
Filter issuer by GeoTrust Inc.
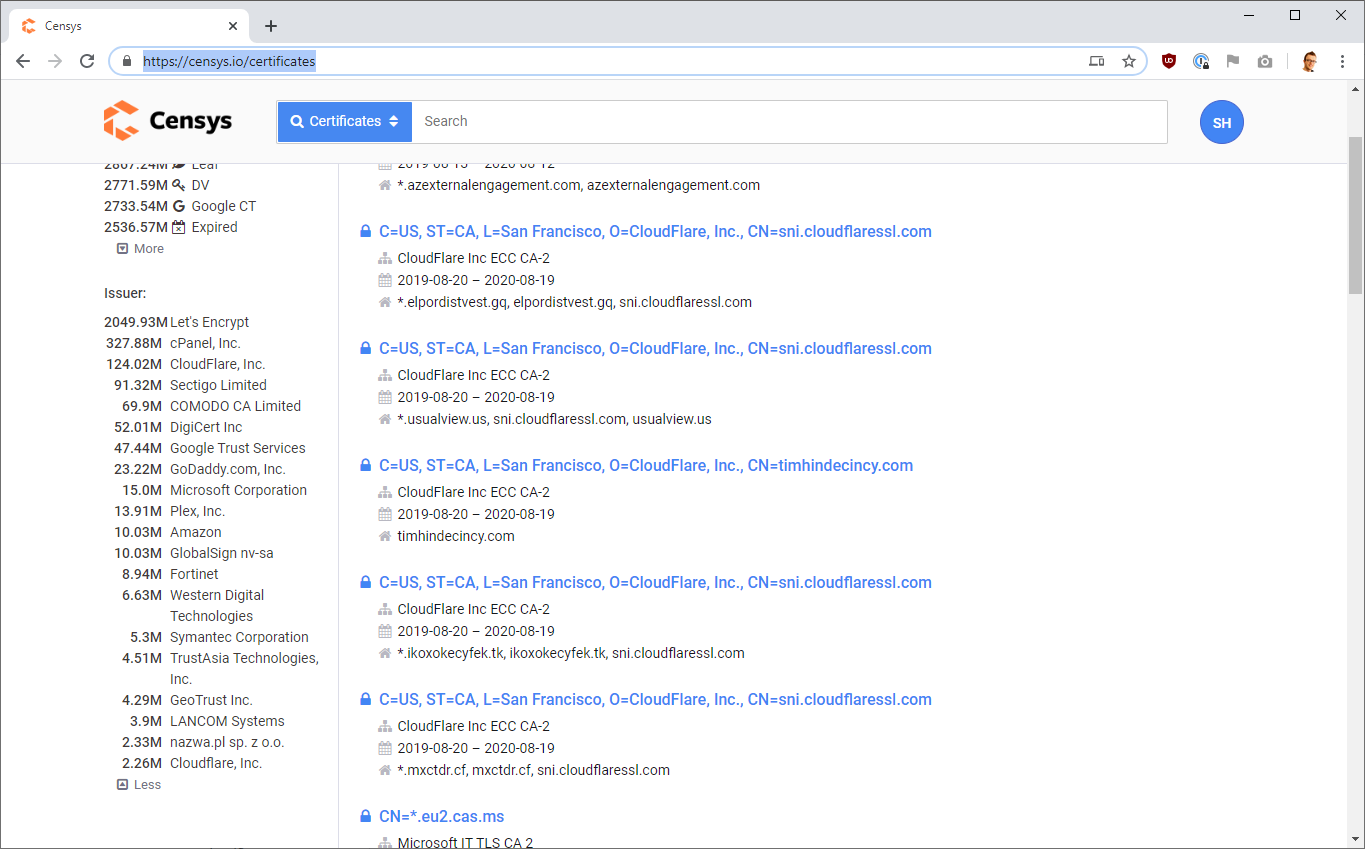[x=211, y=700]
